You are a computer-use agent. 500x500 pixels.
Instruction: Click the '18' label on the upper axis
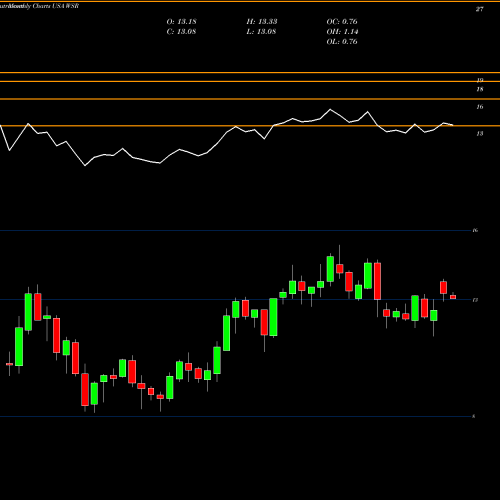pyautogui.click(x=480, y=89)
